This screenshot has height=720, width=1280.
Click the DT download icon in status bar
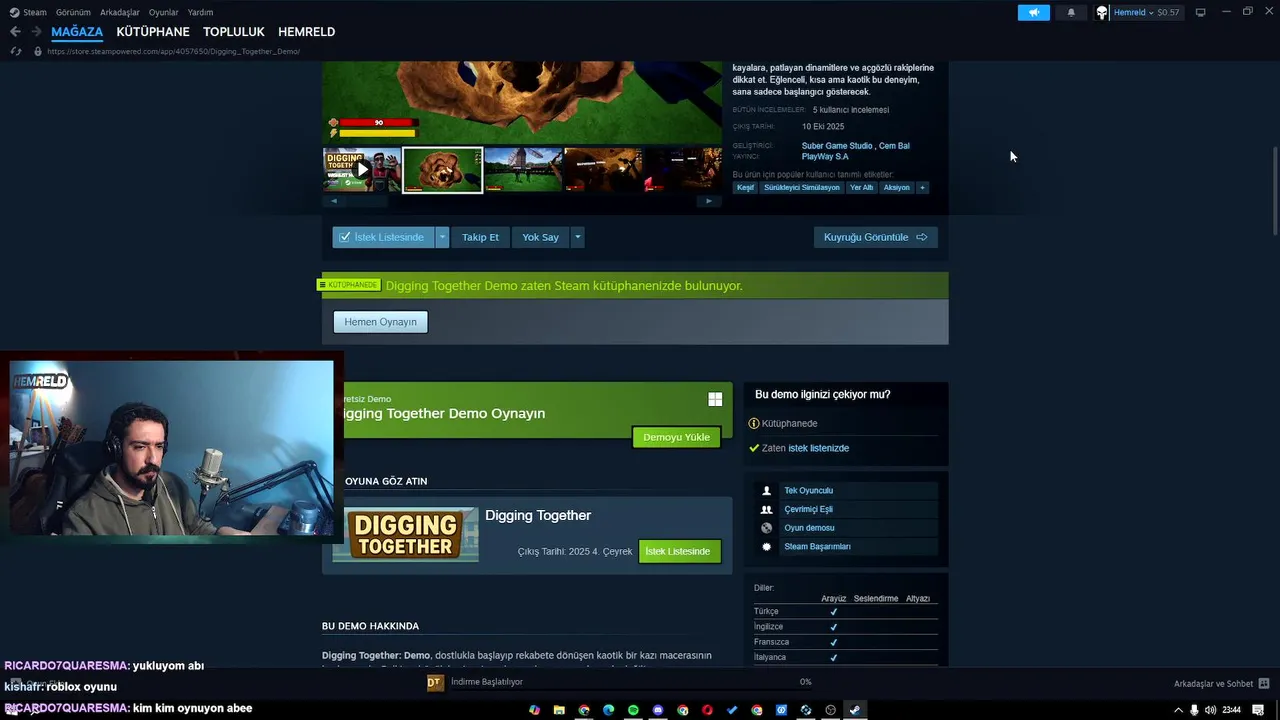pos(434,682)
